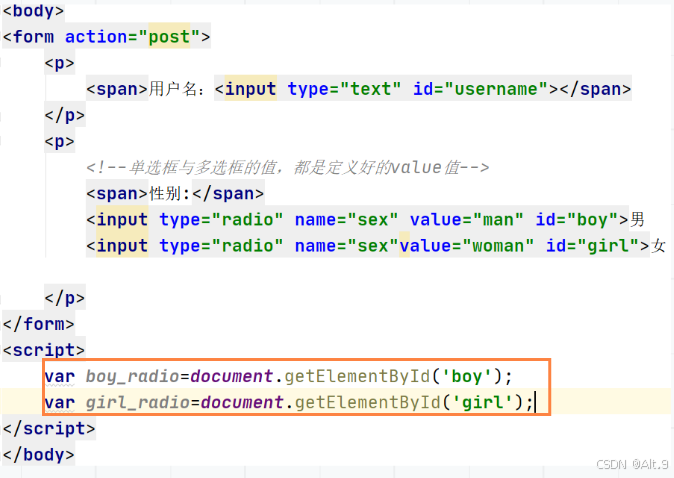The height and width of the screenshot is (478, 674).
Task: Click the 性别: label text
Action: [170, 193]
